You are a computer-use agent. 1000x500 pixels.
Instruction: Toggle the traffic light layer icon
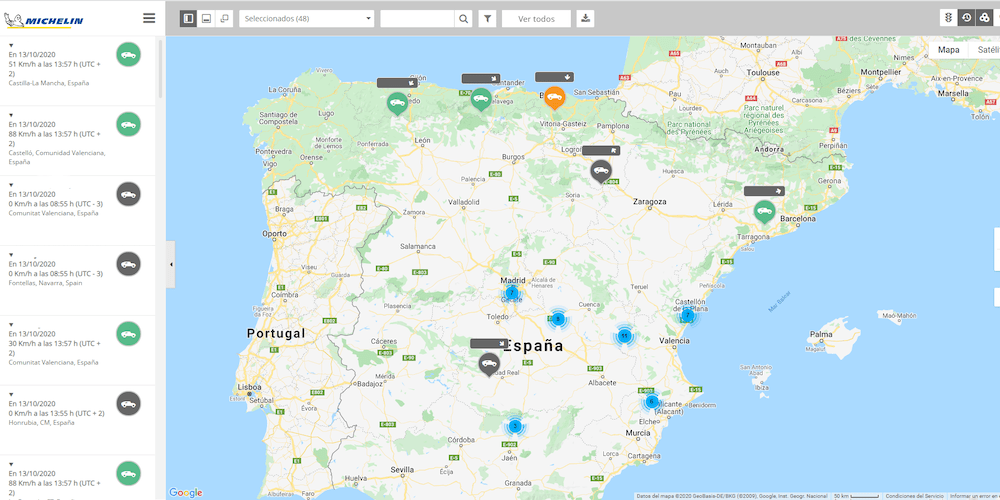pyautogui.click(x=948, y=18)
